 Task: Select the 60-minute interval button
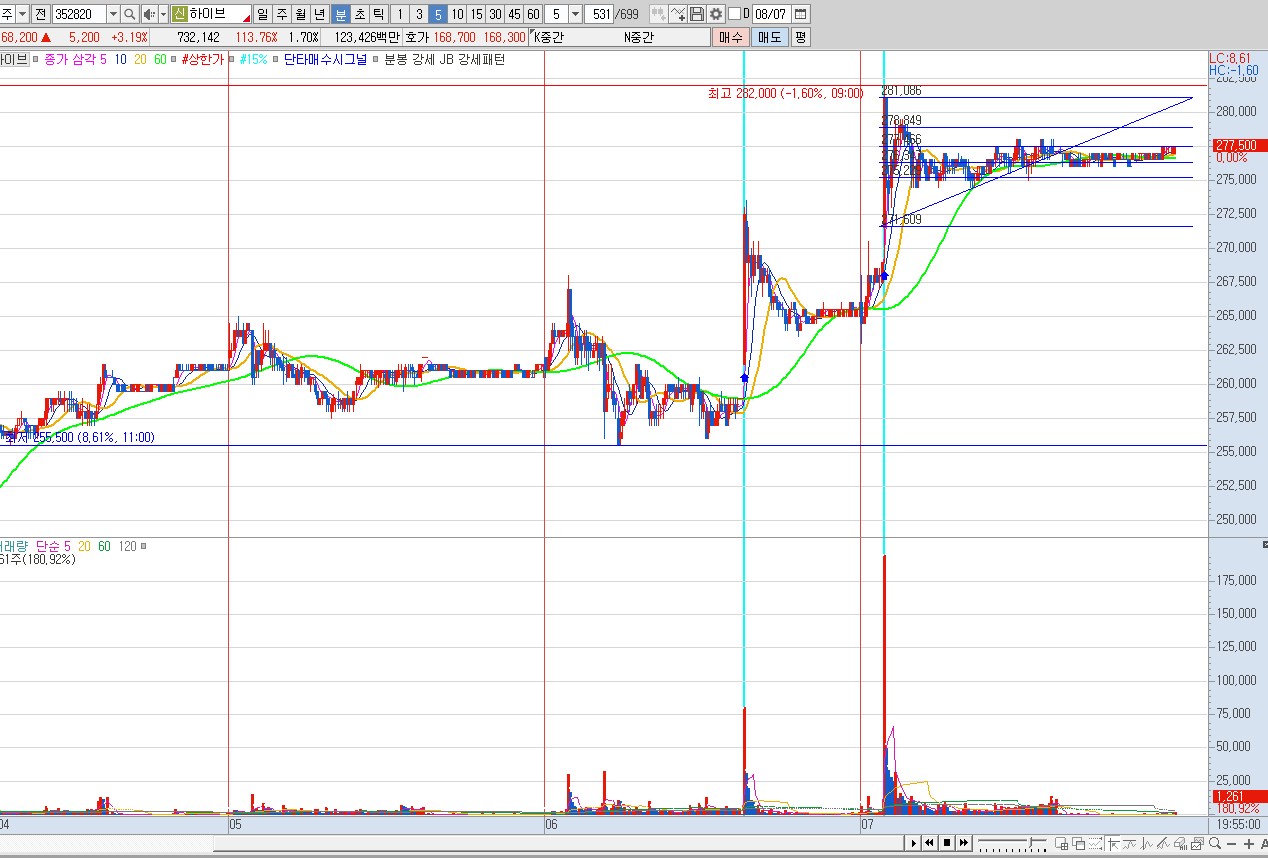tap(533, 14)
